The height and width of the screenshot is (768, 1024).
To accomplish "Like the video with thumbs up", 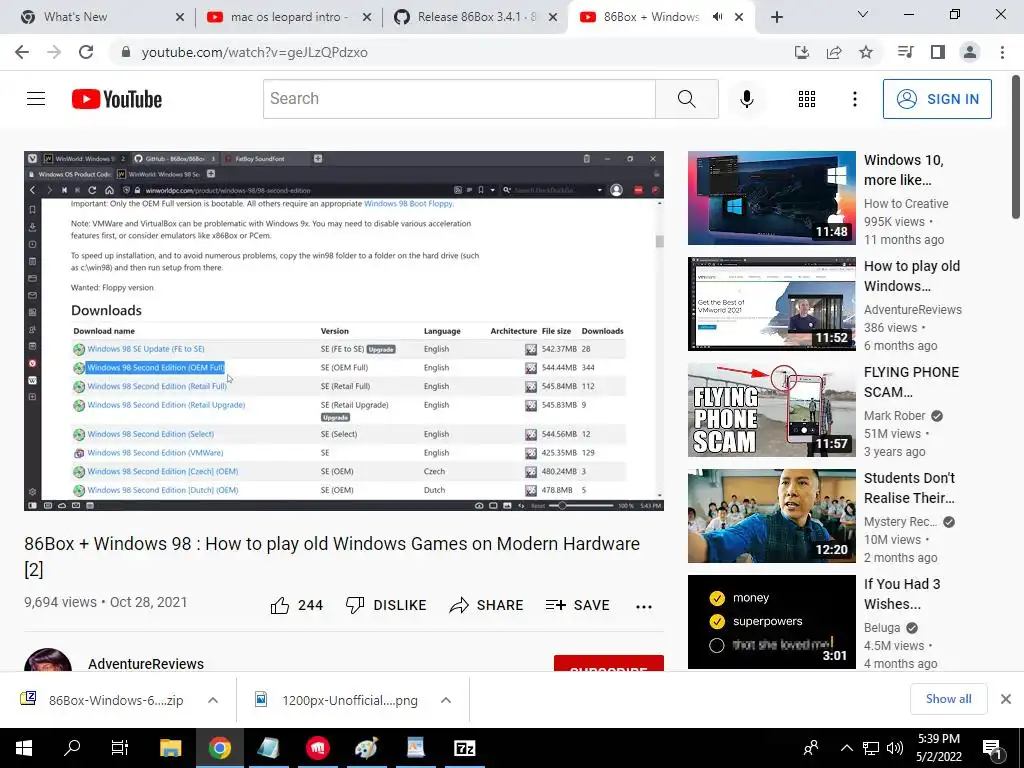I will point(296,605).
